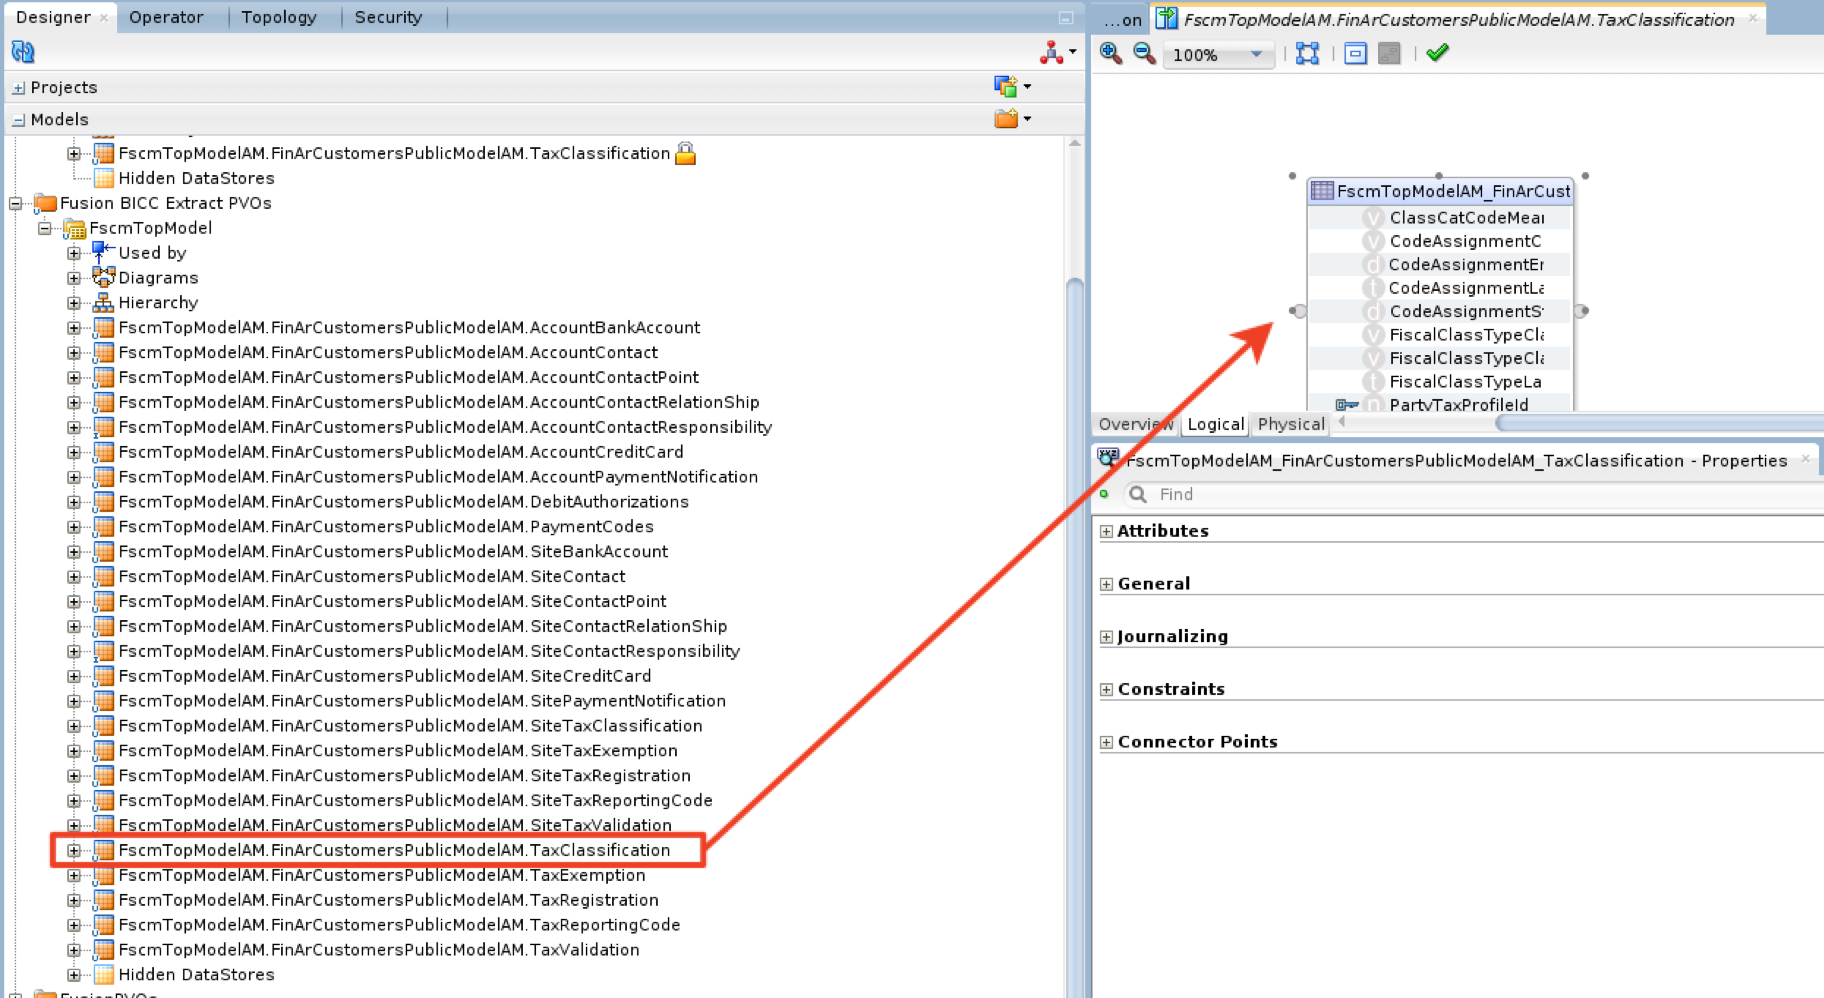Click the new project icon in Projects header
The height and width of the screenshot is (998, 1824).
tap(1011, 87)
